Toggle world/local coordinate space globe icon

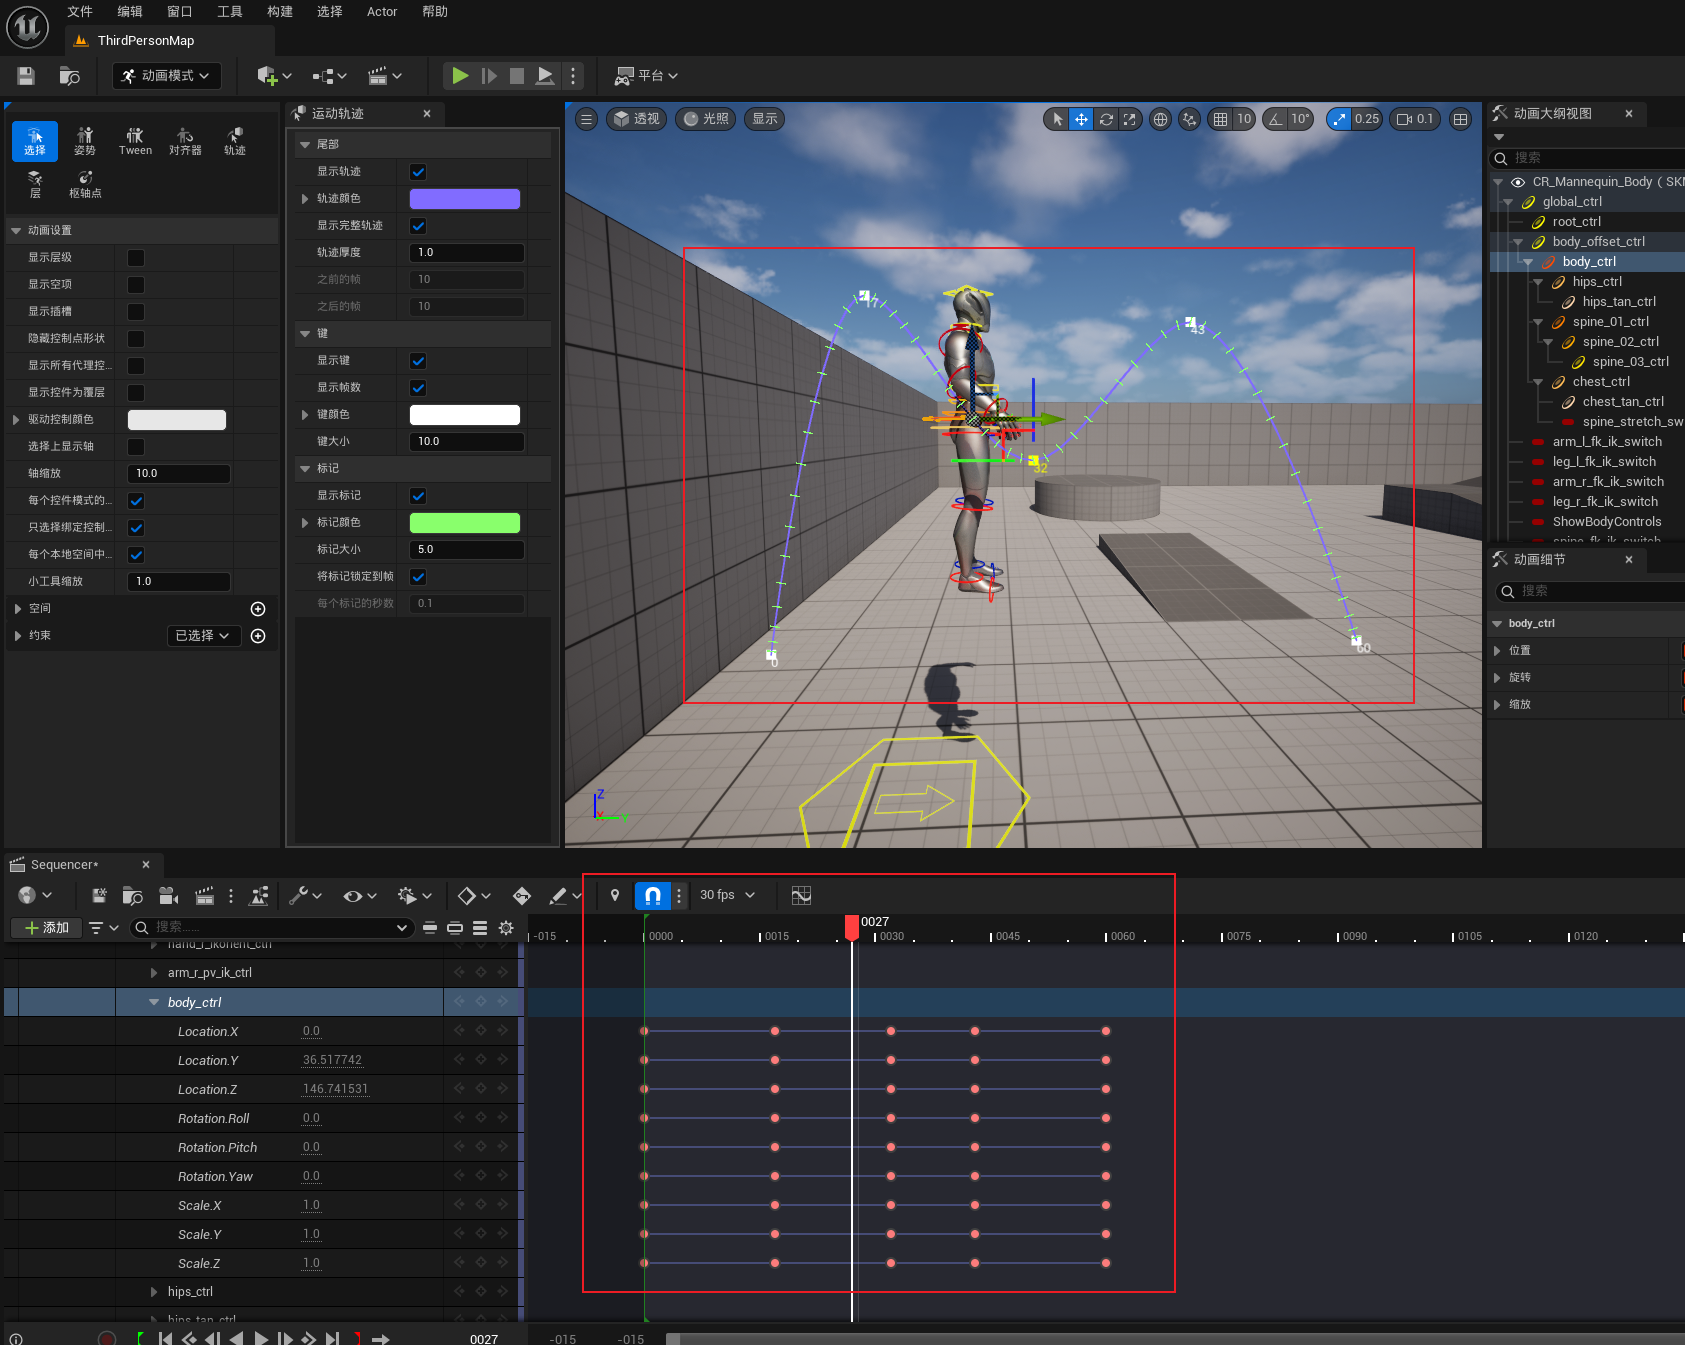(x=1160, y=119)
